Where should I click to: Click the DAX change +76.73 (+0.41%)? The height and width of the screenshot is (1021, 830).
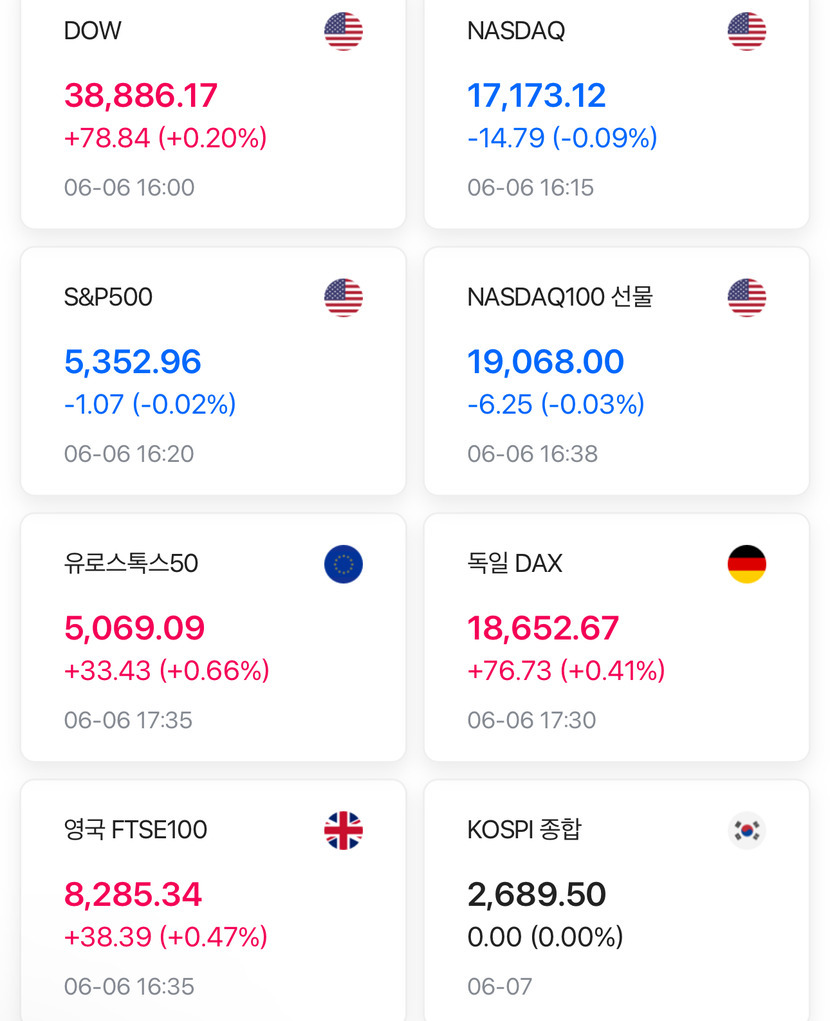click(565, 671)
